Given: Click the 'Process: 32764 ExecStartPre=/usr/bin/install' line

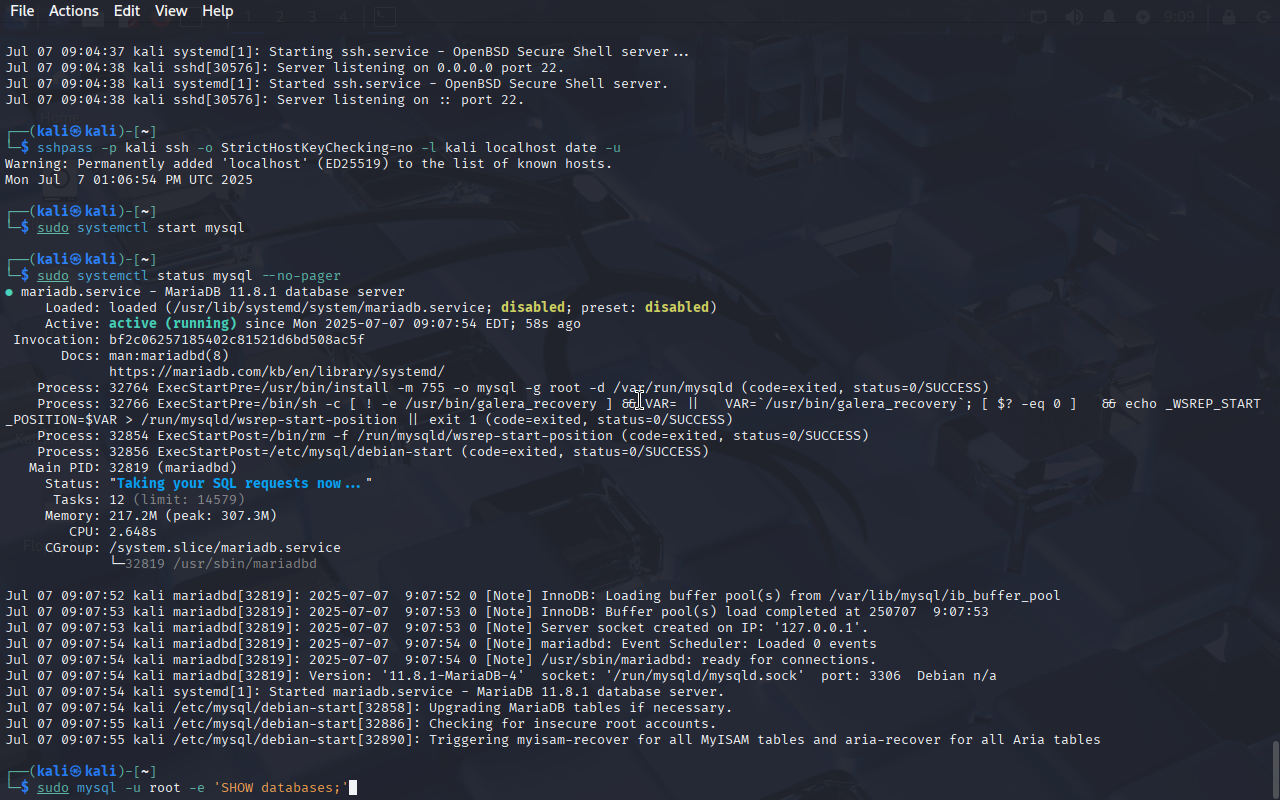Looking at the screenshot, I should tap(513, 388).
